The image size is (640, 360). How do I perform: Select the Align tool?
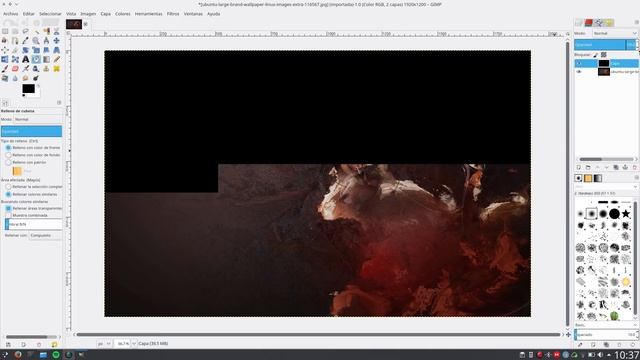[x=5, y=50]
